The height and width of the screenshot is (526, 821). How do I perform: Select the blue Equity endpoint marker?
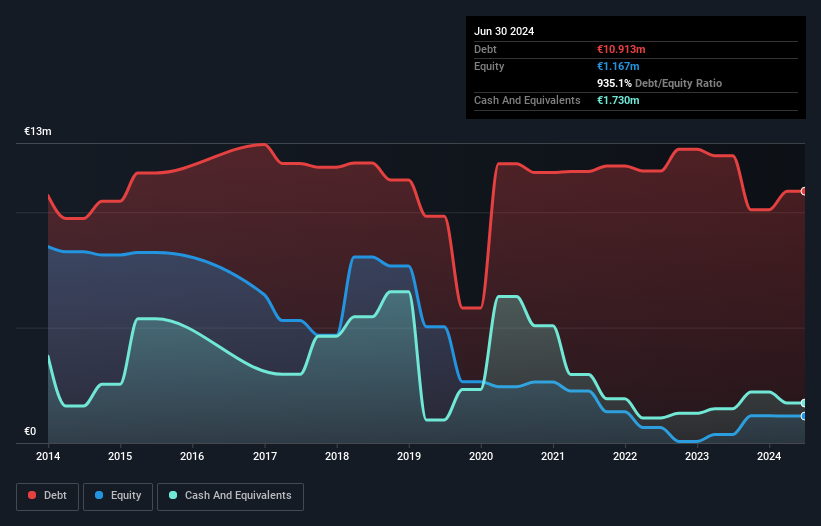point(804,416)
